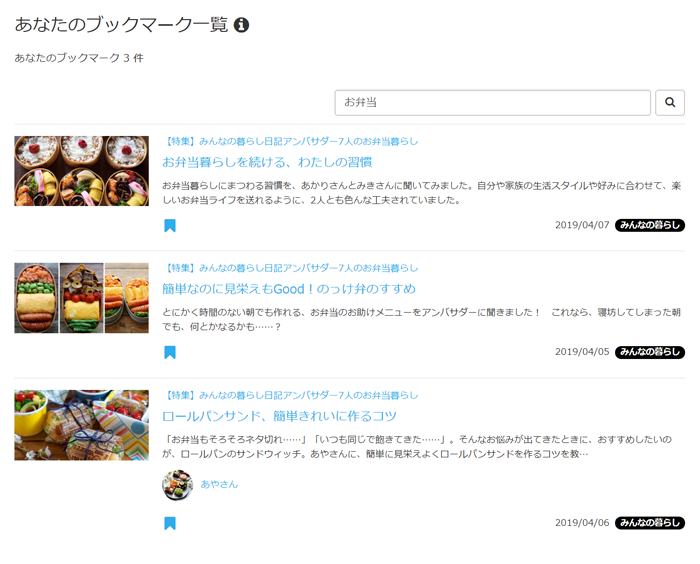Viewport: 700px width, 564px height.
Task: Toggle bookmark icon for ロールパンサンド article
Action: 170,523
